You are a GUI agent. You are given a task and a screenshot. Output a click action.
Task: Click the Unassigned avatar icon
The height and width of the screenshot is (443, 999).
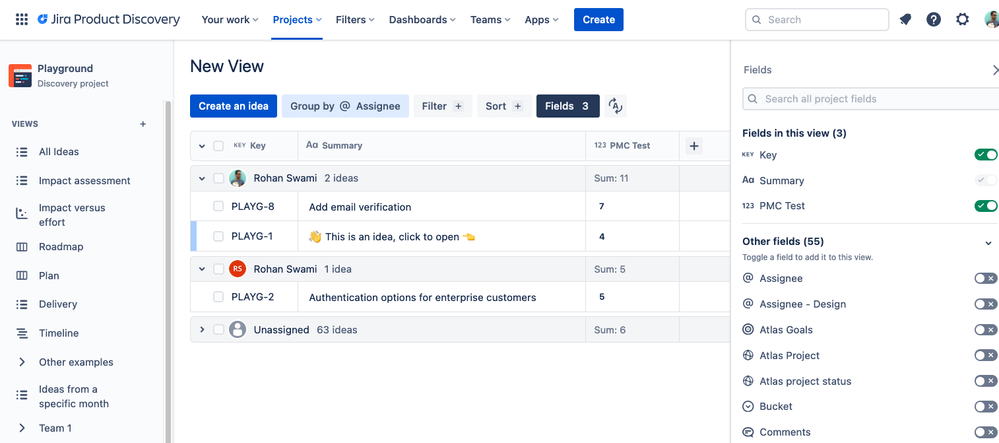(x=238, y=330)
